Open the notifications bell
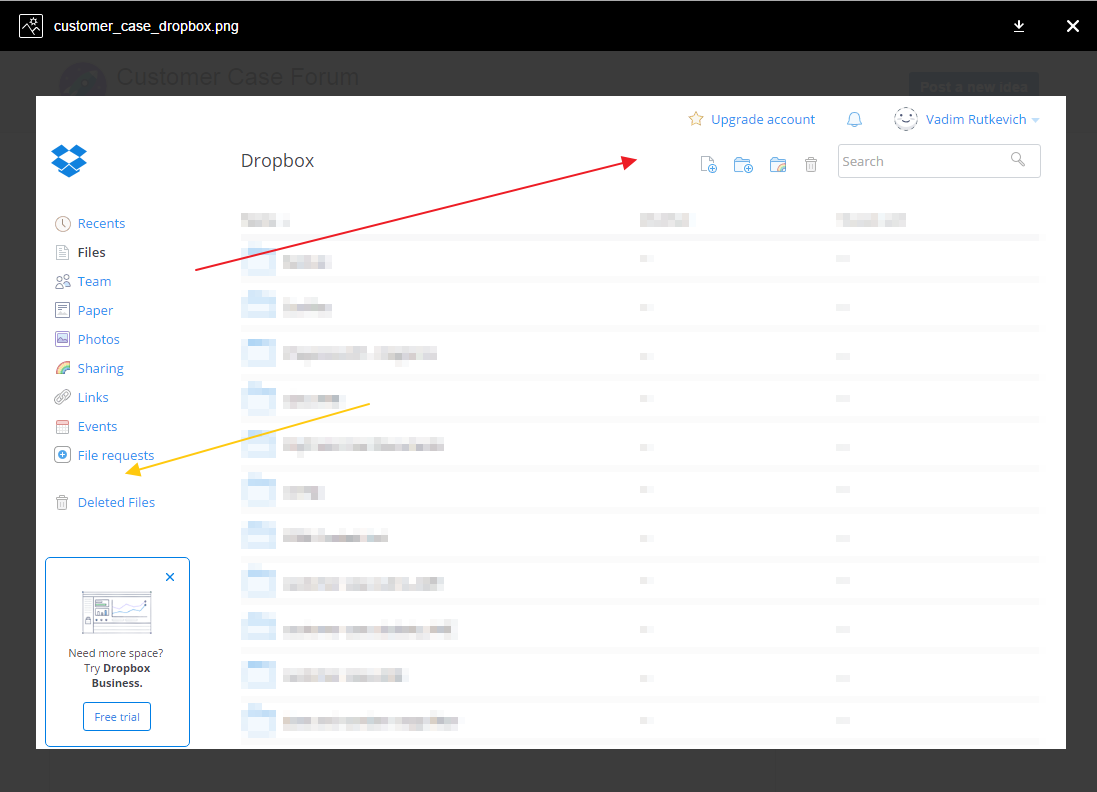The height and width of the screenshot is (792, 1097). 854,120
